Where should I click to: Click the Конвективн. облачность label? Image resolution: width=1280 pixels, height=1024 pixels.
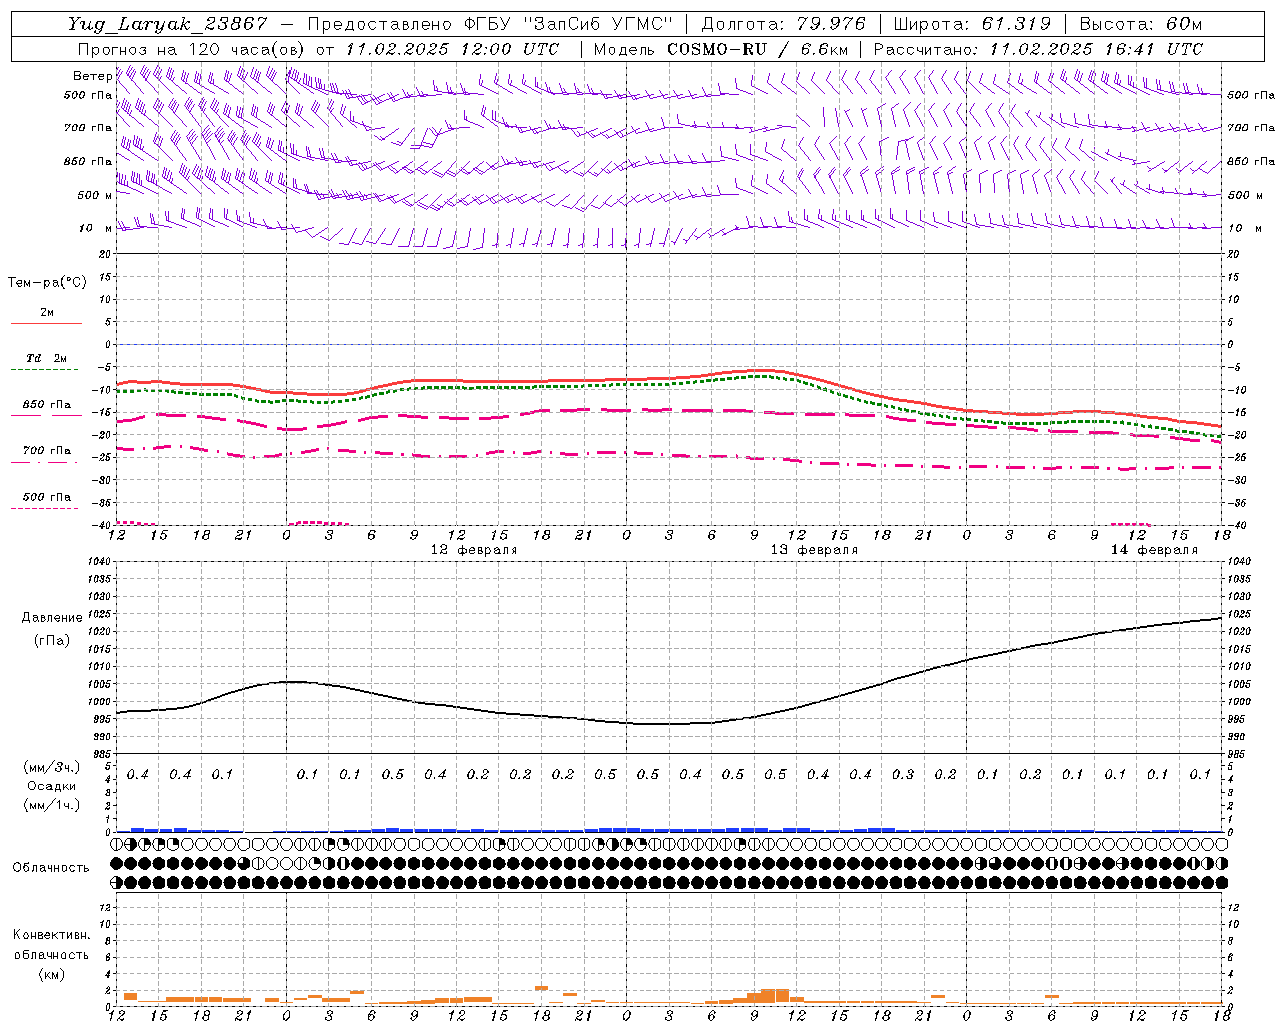[x=51, y=944]
